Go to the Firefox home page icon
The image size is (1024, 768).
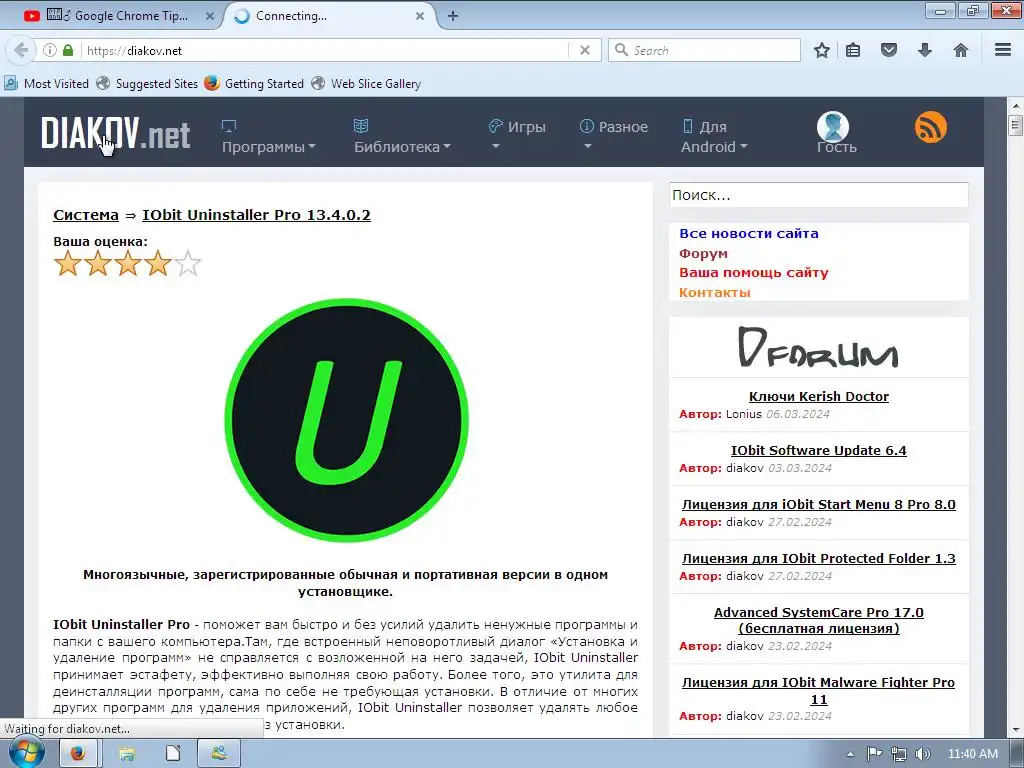(x=961, y=50)
